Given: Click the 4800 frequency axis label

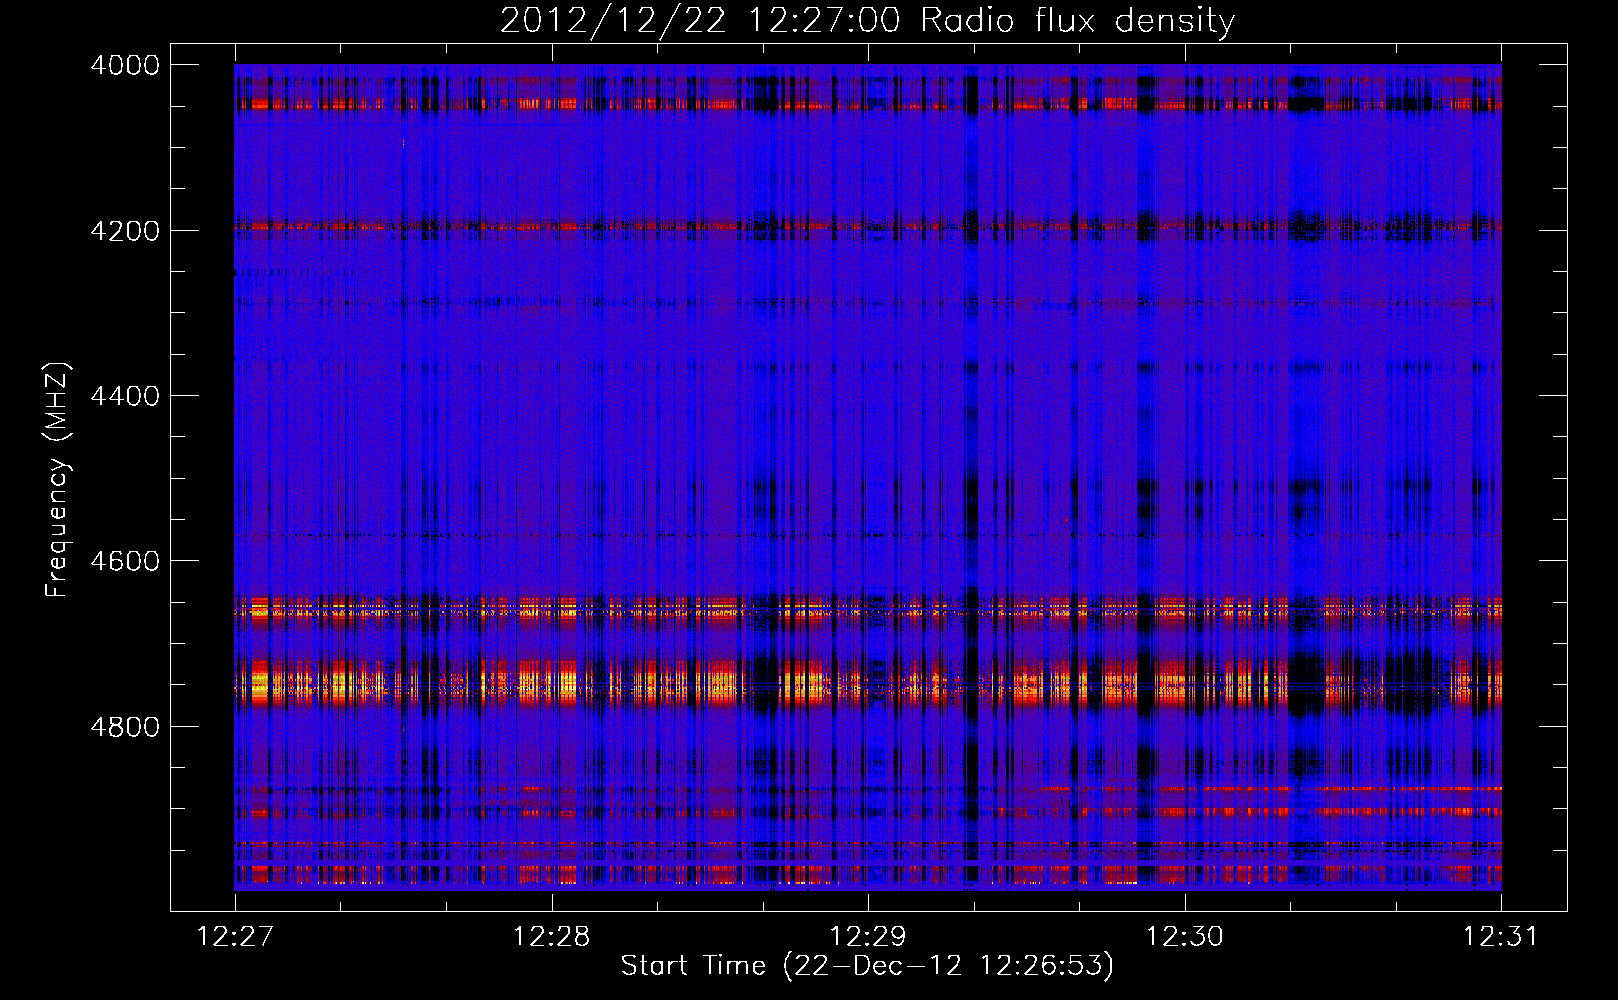Looking at the screenshot, I should [125, 727].
